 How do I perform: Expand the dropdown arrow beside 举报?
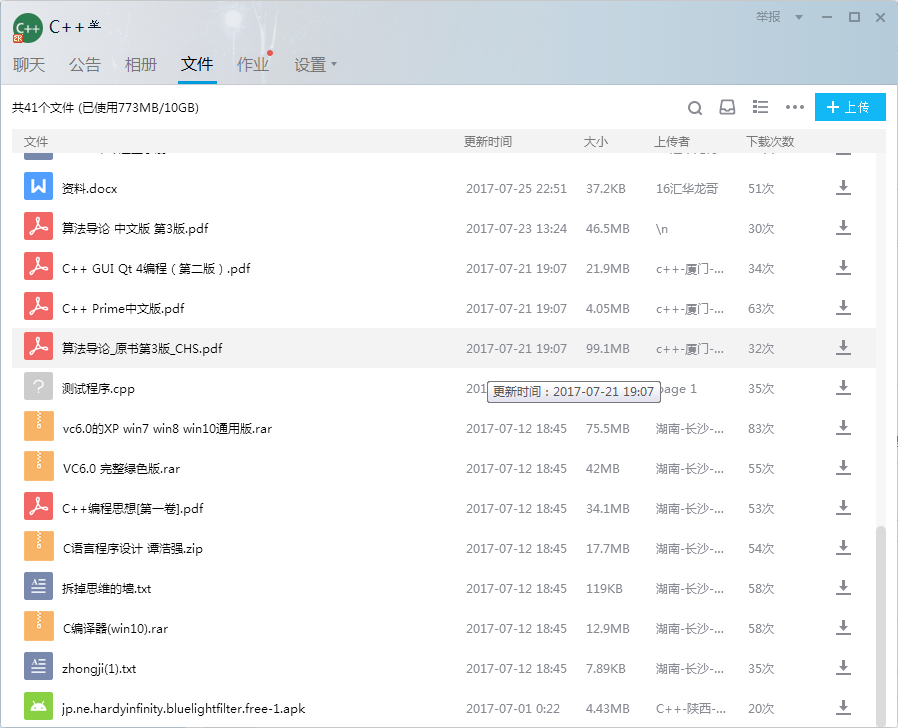click(x=799, y=18)
